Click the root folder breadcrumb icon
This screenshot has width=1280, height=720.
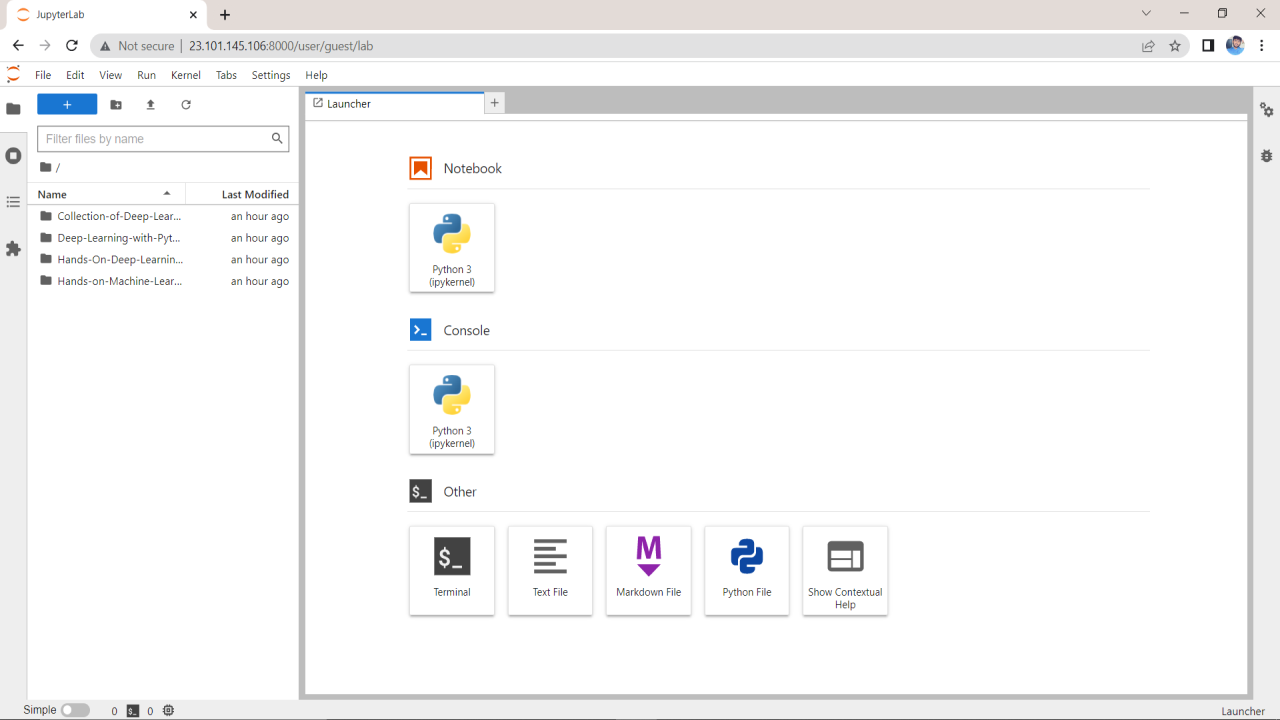[45, 167]
